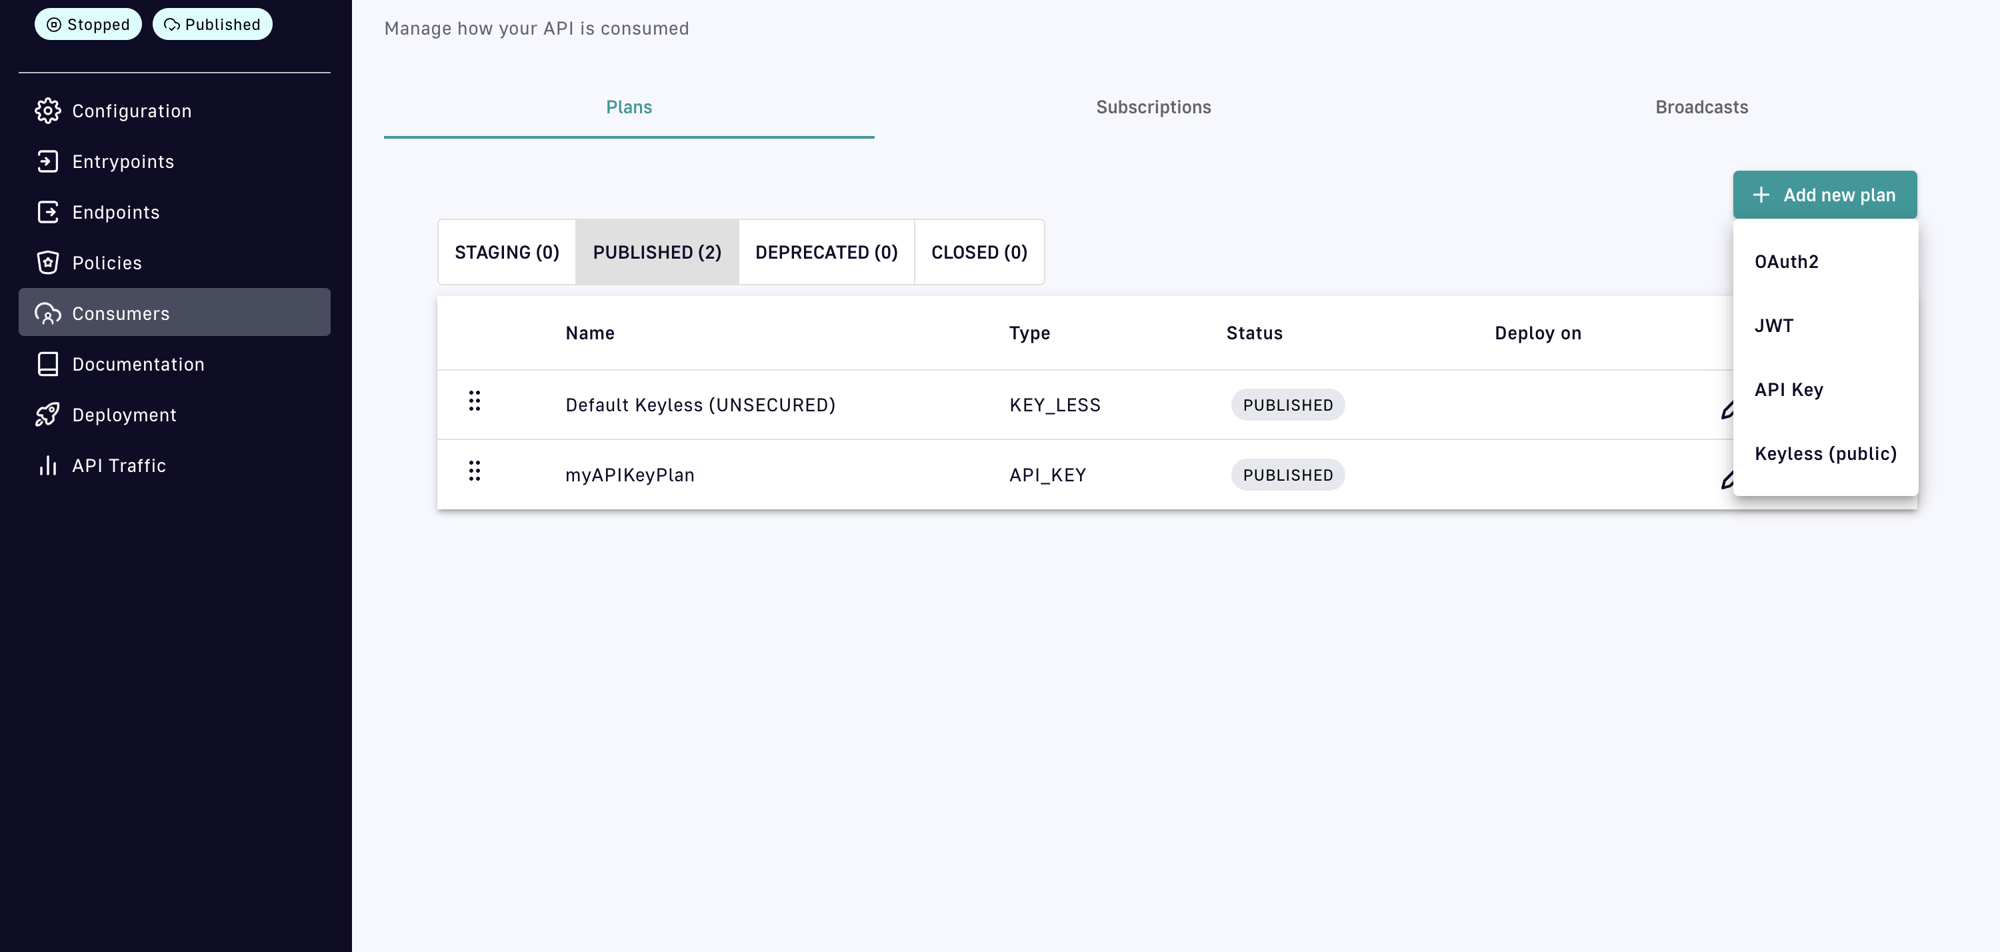Filter plans by DEPRECATED (0)
Viewport: 2000px width, 952px height.
(826, 252)
